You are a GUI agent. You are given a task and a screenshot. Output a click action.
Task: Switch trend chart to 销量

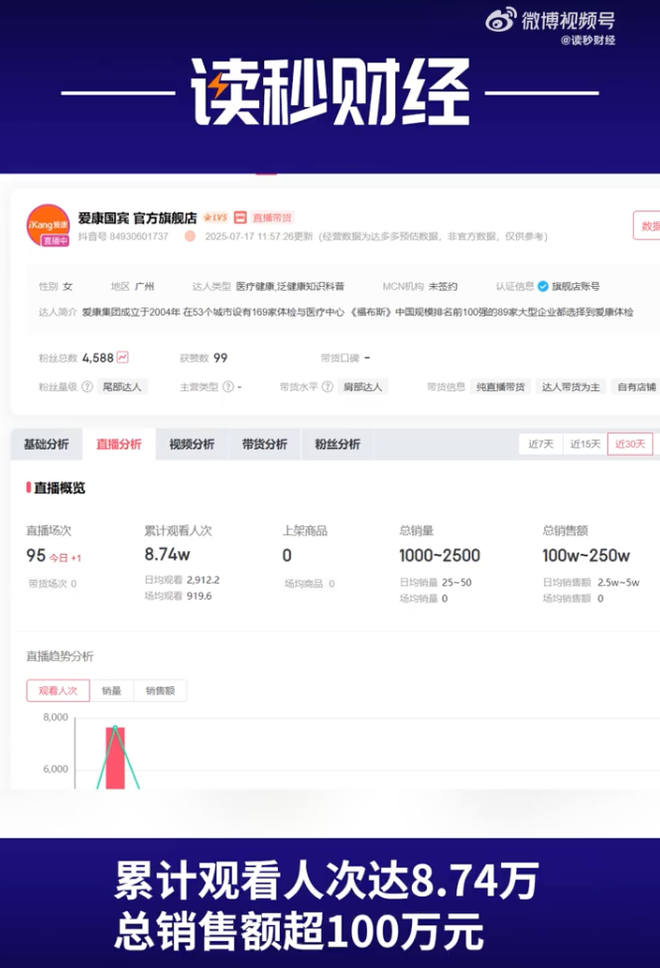coord(112,690)
